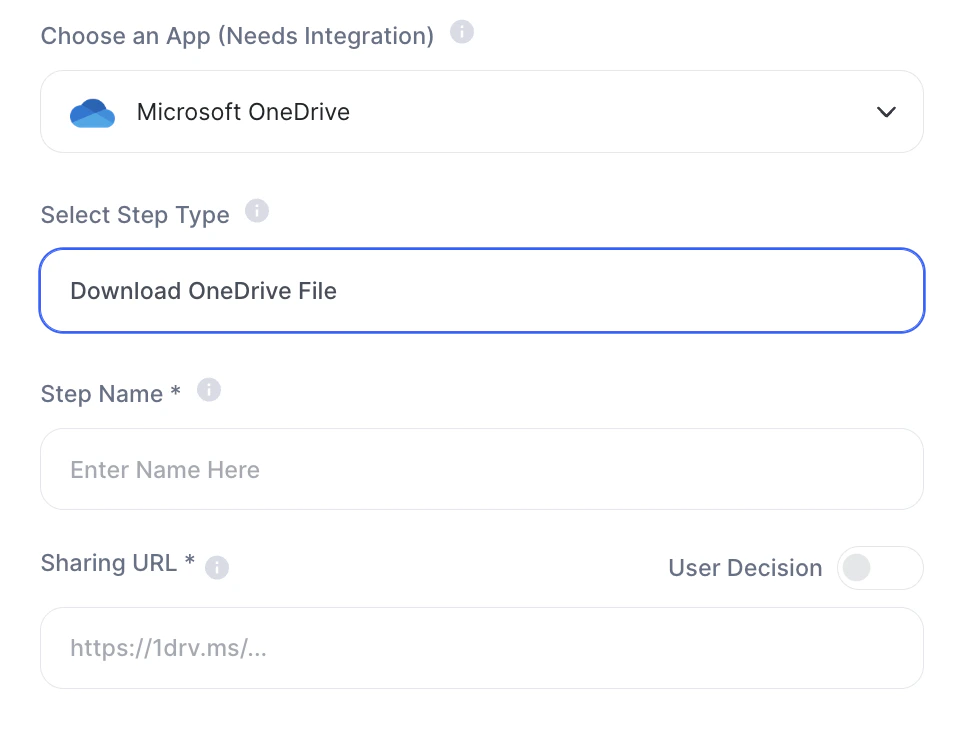Viewport: 960px width, 740px height.
Task: Click the Choose an App label text
Action: [x=237, y=36]
